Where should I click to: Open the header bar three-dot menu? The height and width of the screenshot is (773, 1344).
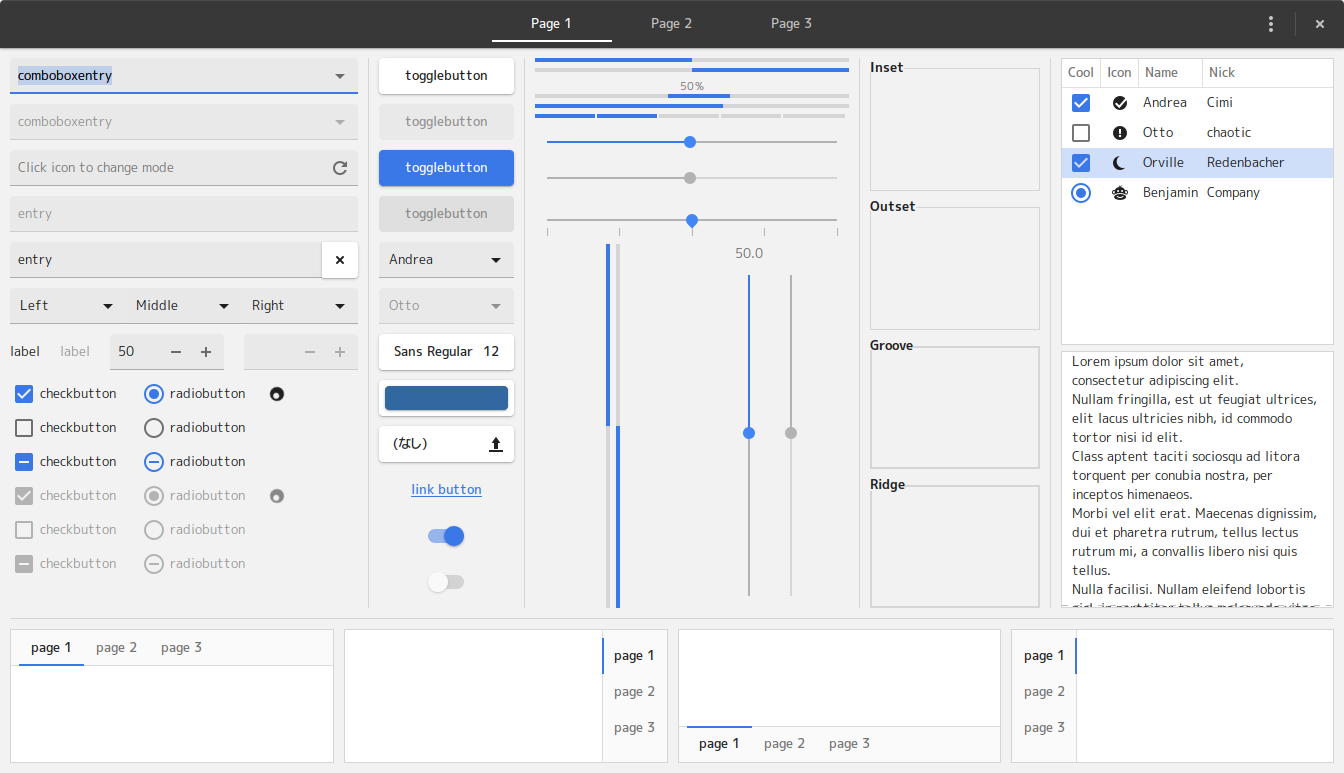pyautogui.click(x=1271, y=24)
